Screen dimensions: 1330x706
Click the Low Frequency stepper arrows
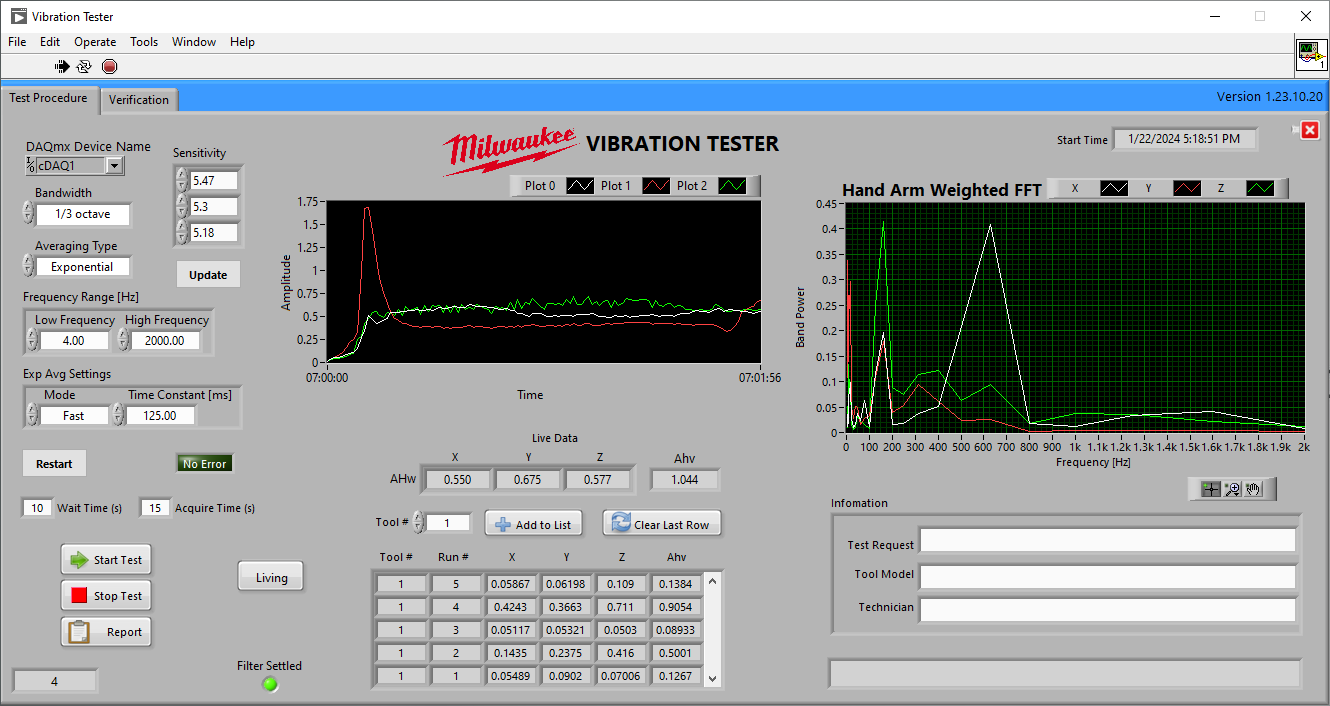pyautogui.click(x=32, y=339)
